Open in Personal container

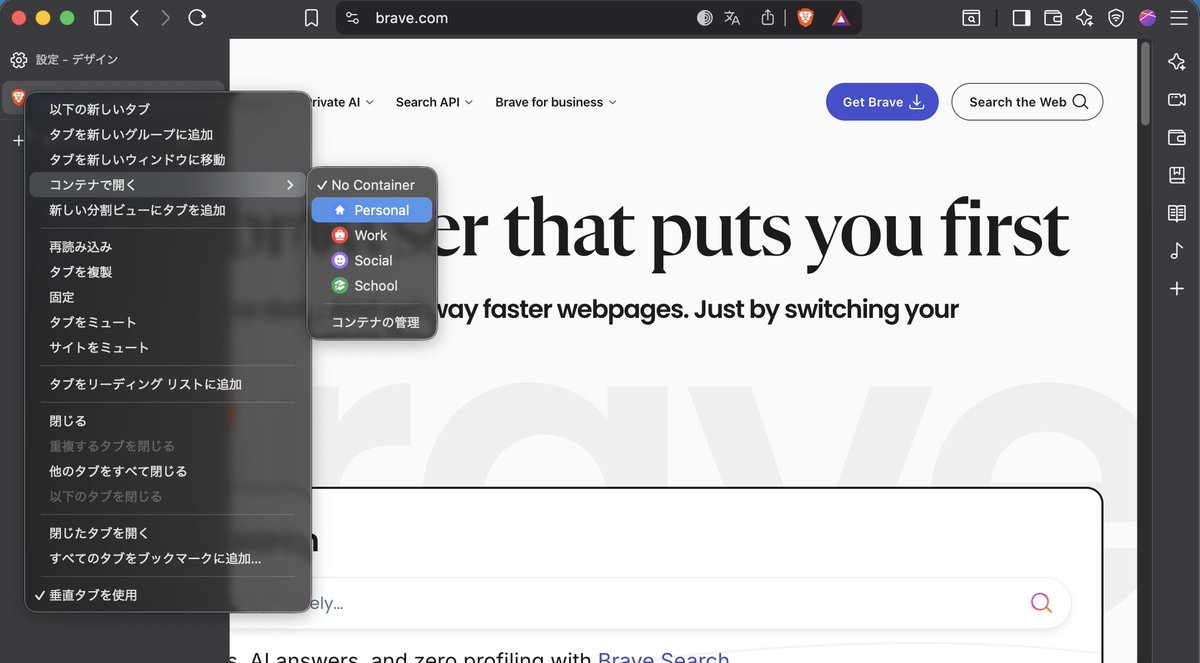tap(372, 210)
